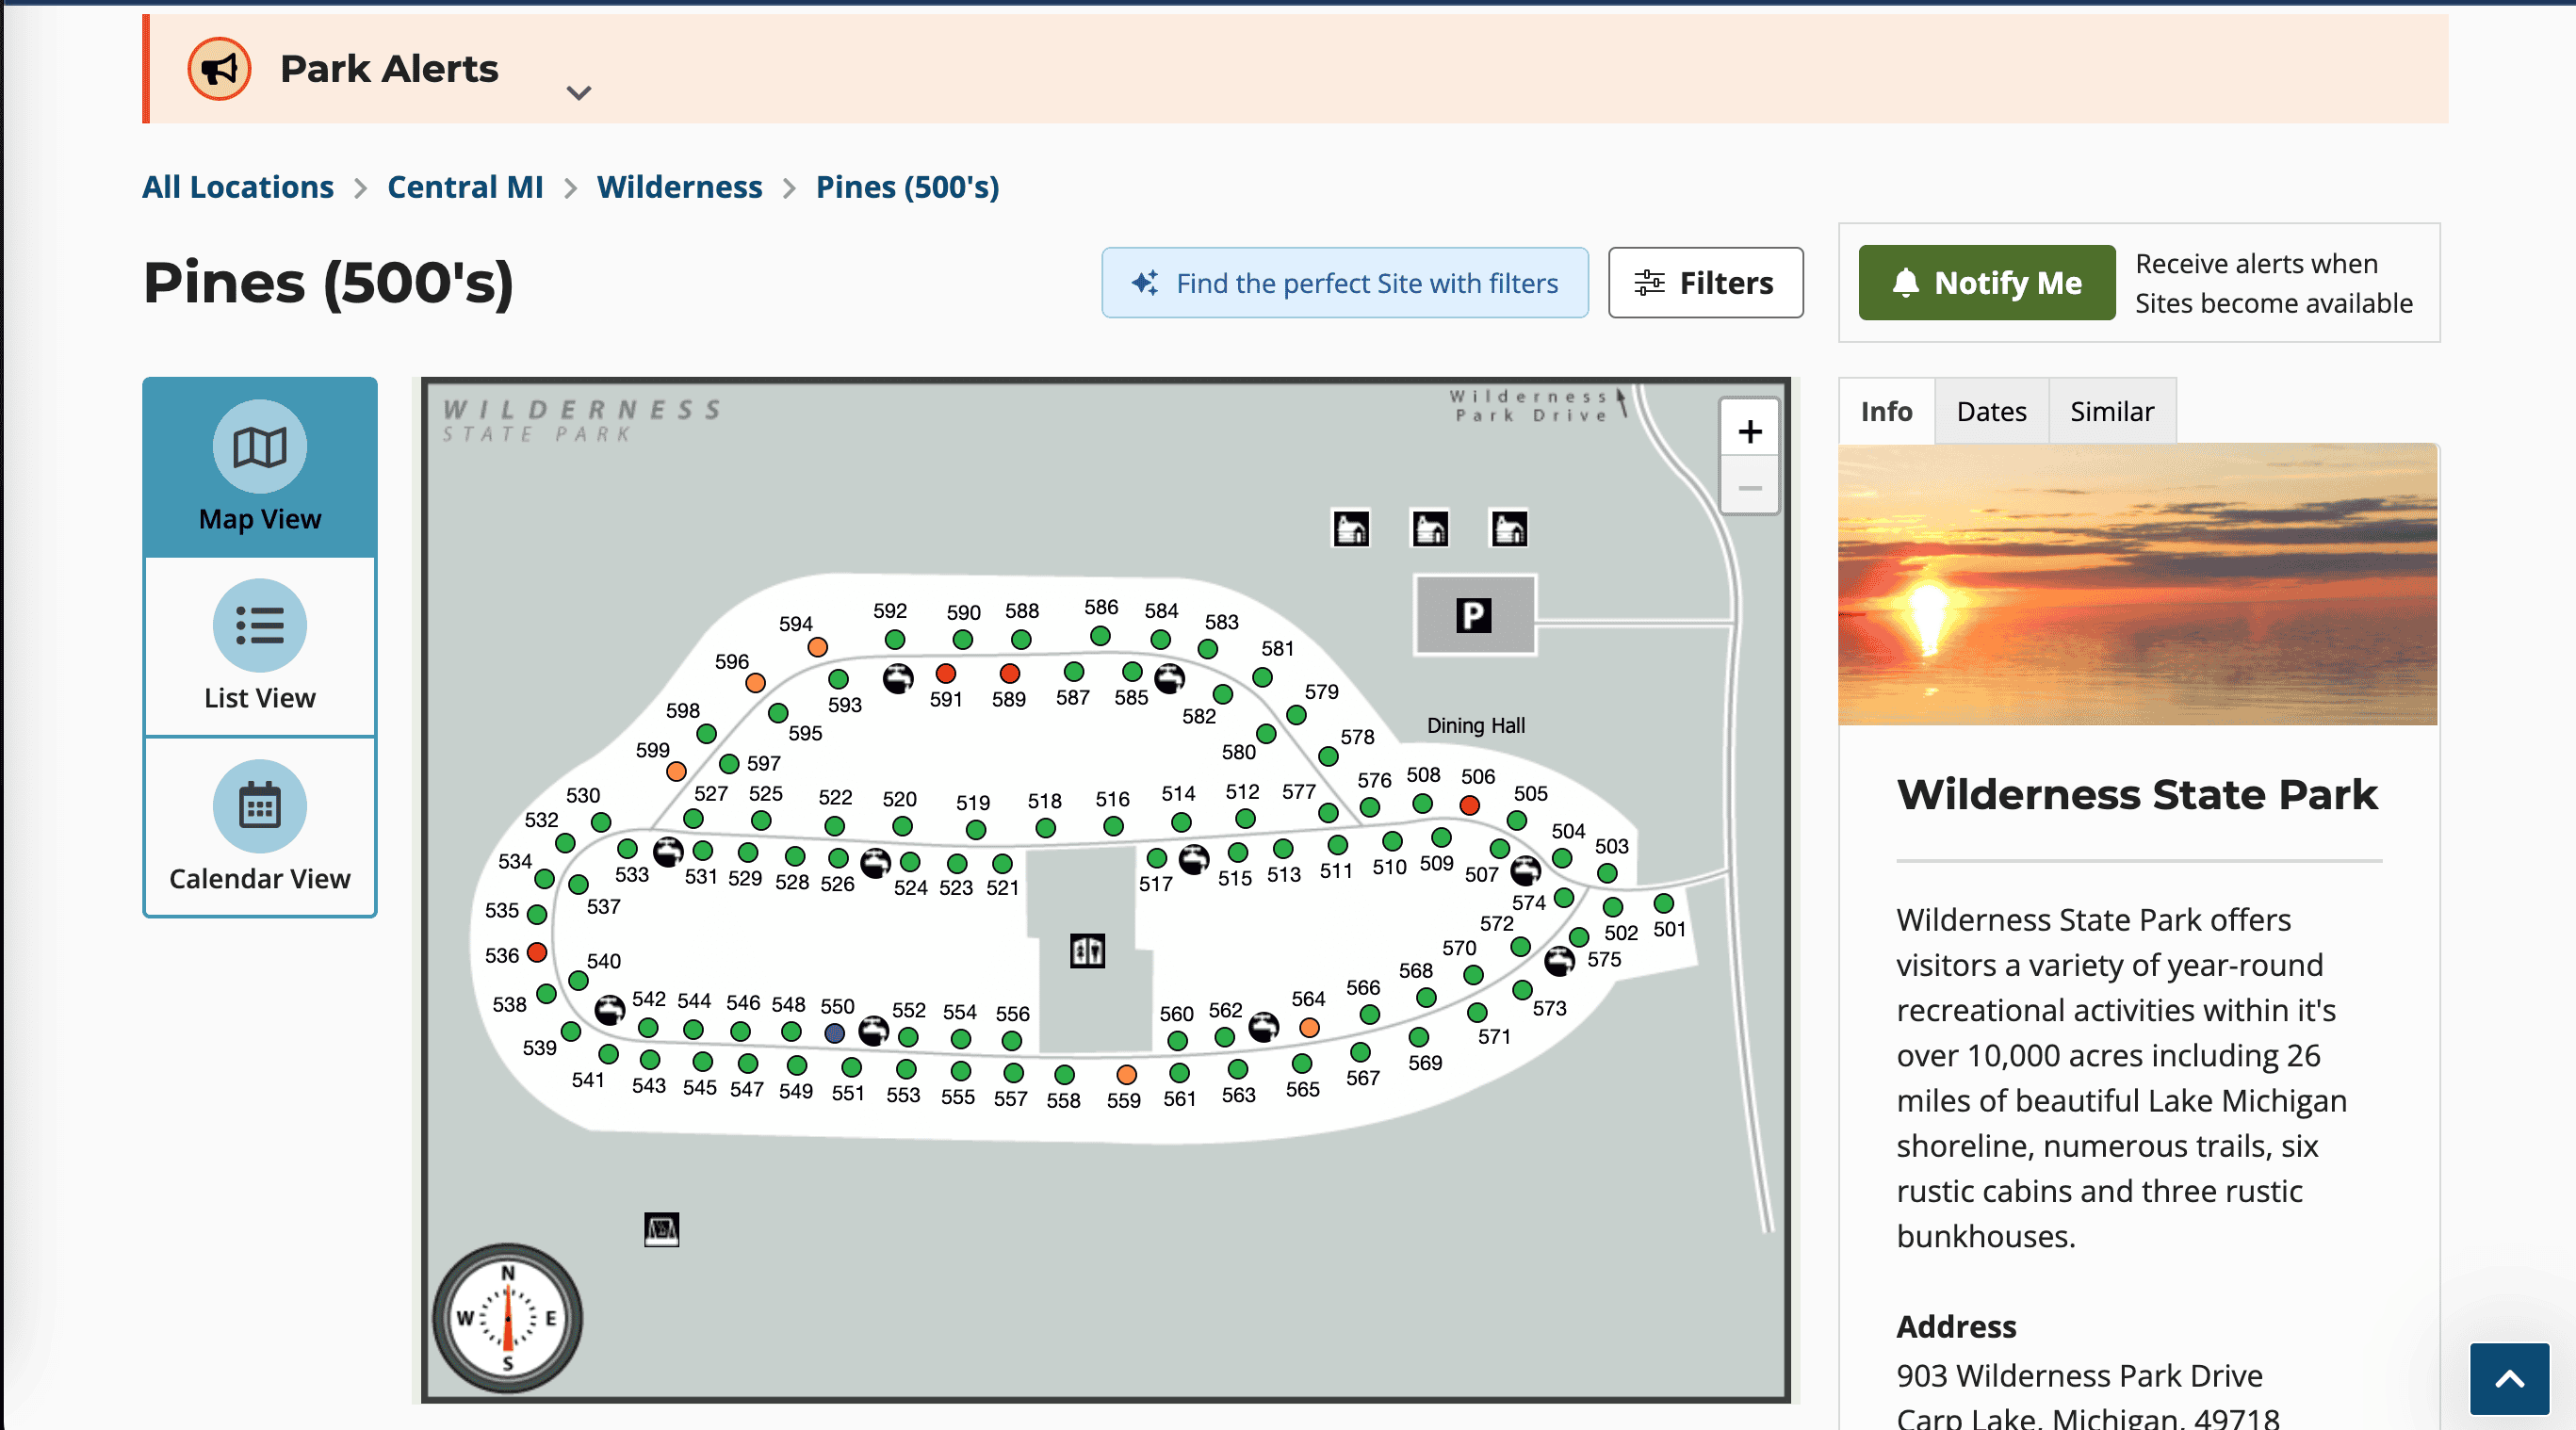Screen dimensions: 2576x1430
Task: Zoom out on the campground map
Action: click(1749, 487)
